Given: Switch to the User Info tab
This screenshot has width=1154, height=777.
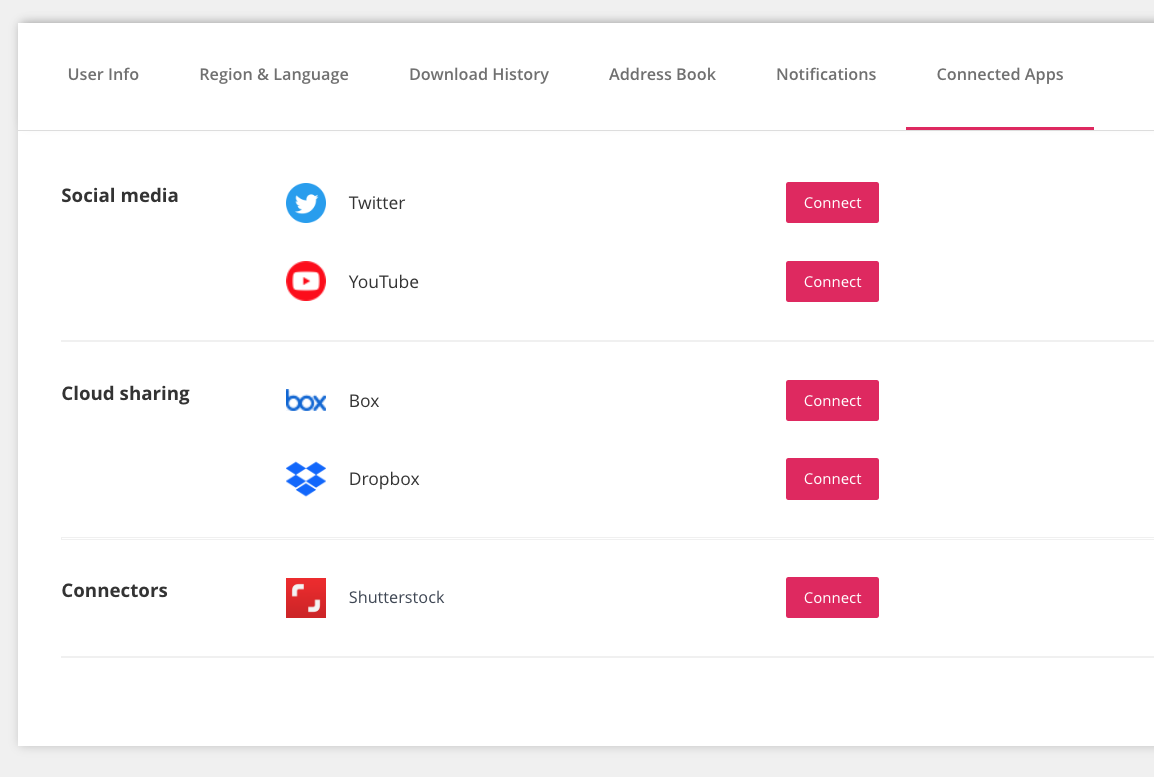Looking at the screenshot, I should coord(103,75).
